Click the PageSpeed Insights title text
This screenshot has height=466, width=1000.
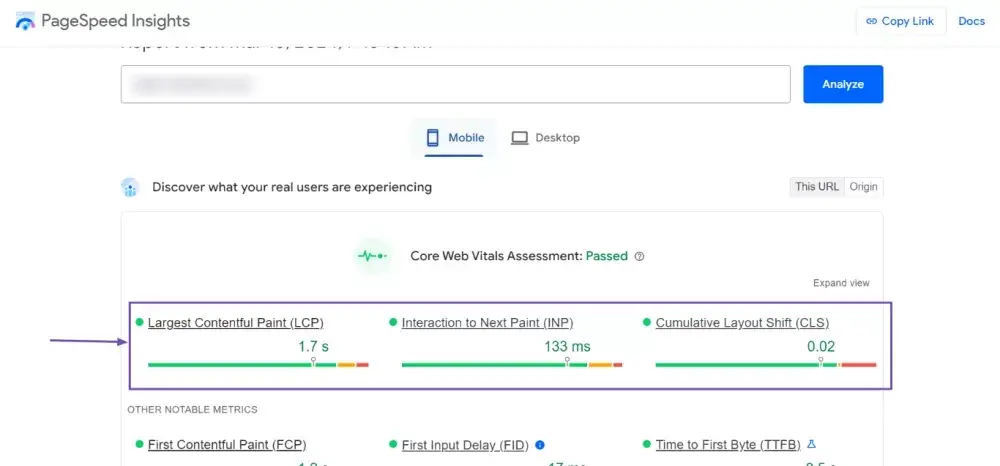click(x=115, y=21)
